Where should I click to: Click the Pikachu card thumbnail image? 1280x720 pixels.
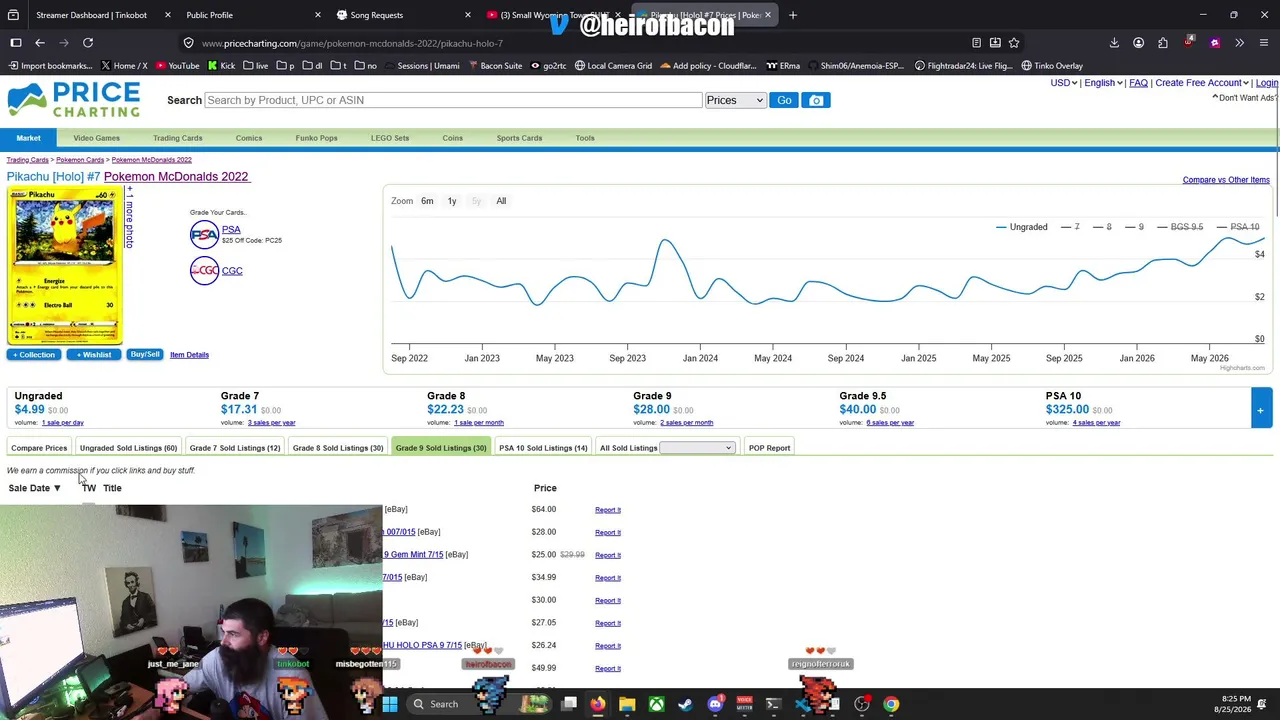pos(65,266)
